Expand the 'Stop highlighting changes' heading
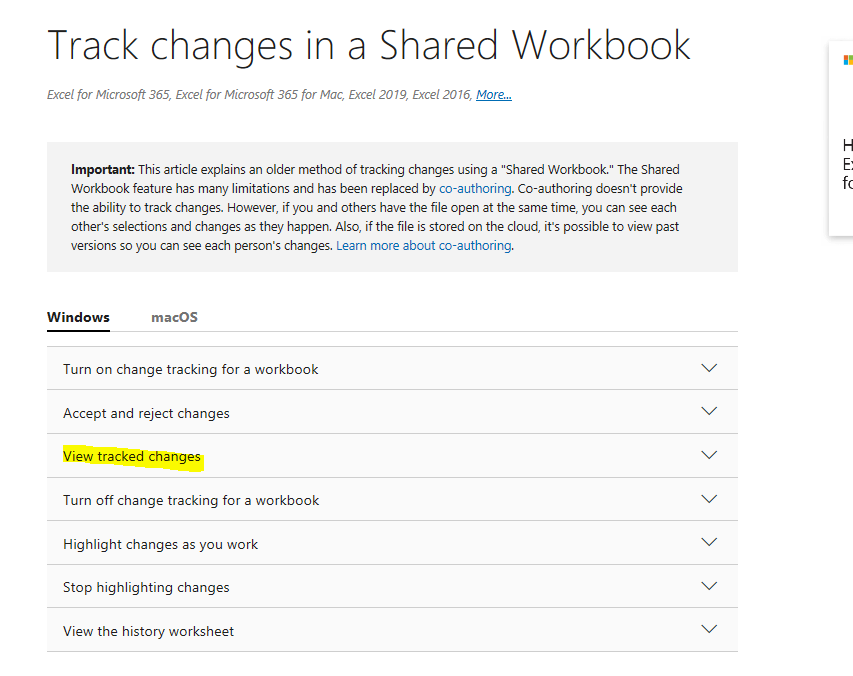 click(146, 587)
